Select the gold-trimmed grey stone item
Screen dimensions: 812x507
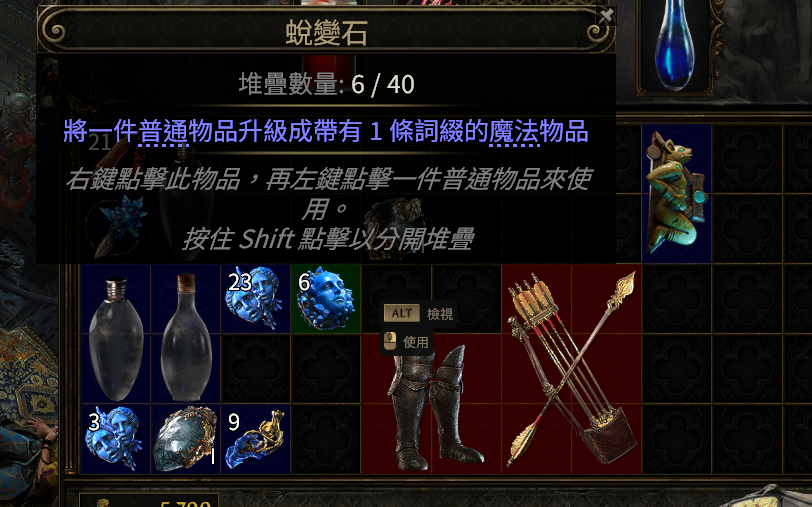pos(185,439)
